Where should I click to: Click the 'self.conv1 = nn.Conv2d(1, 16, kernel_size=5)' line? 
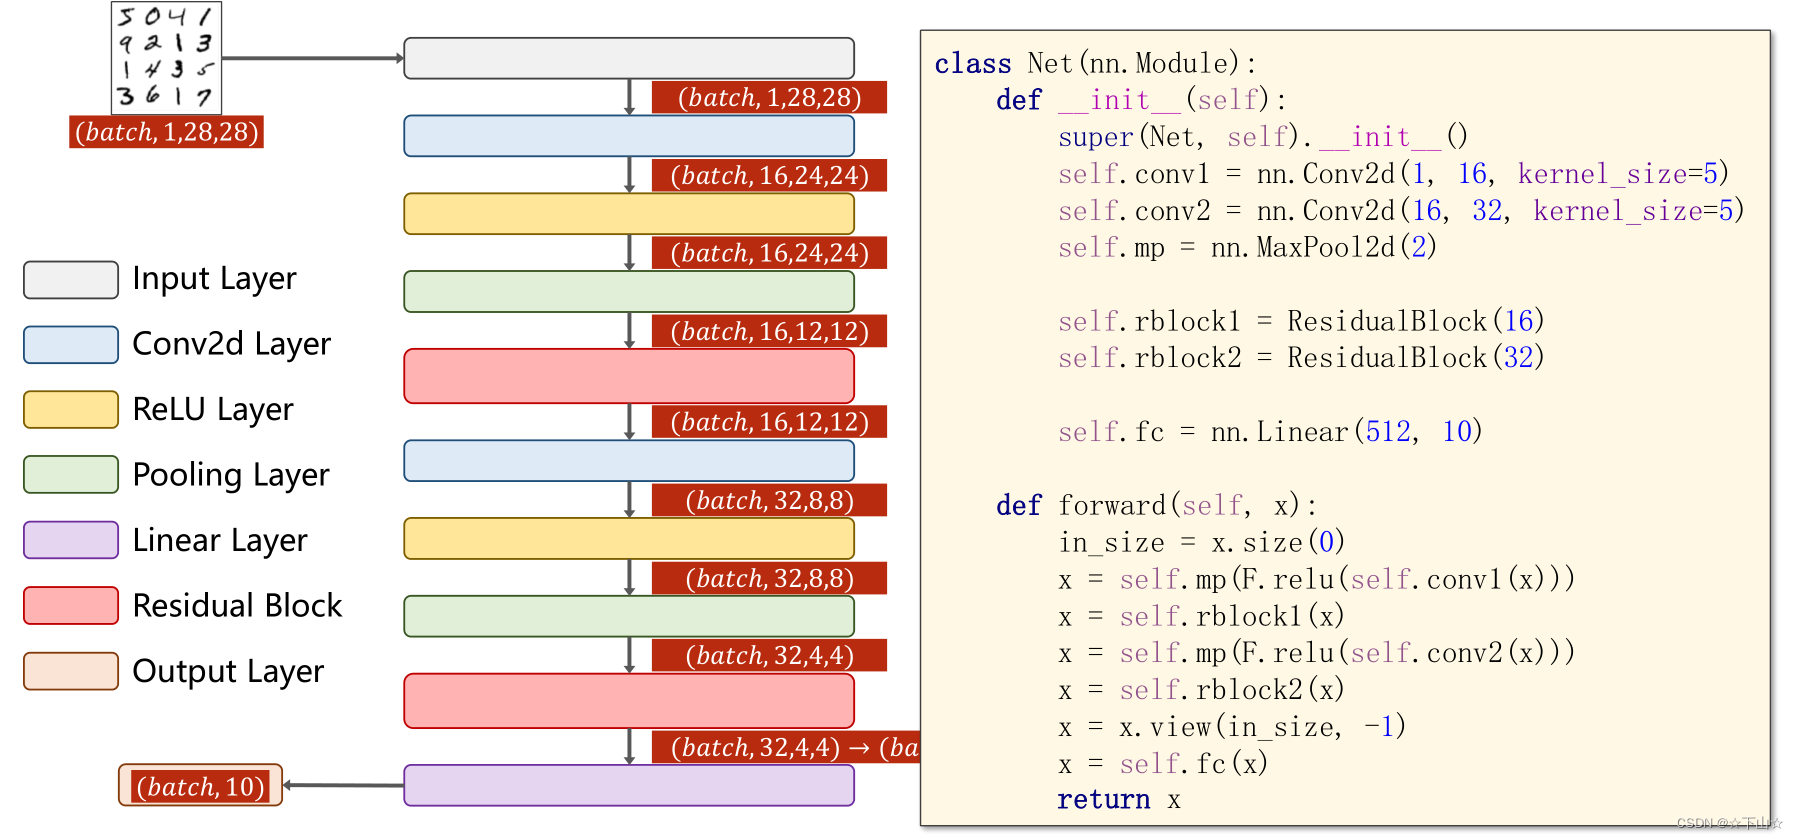tap(1394, 175)
